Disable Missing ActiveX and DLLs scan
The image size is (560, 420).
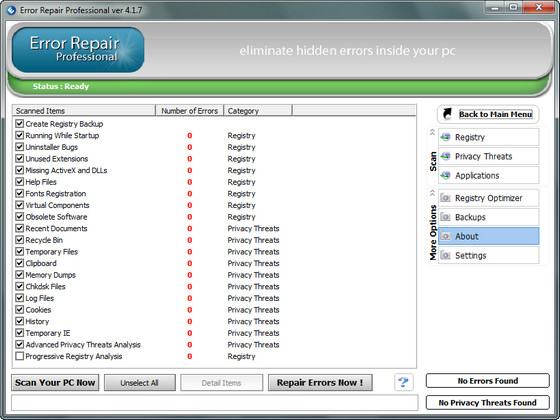coord(20,170)
